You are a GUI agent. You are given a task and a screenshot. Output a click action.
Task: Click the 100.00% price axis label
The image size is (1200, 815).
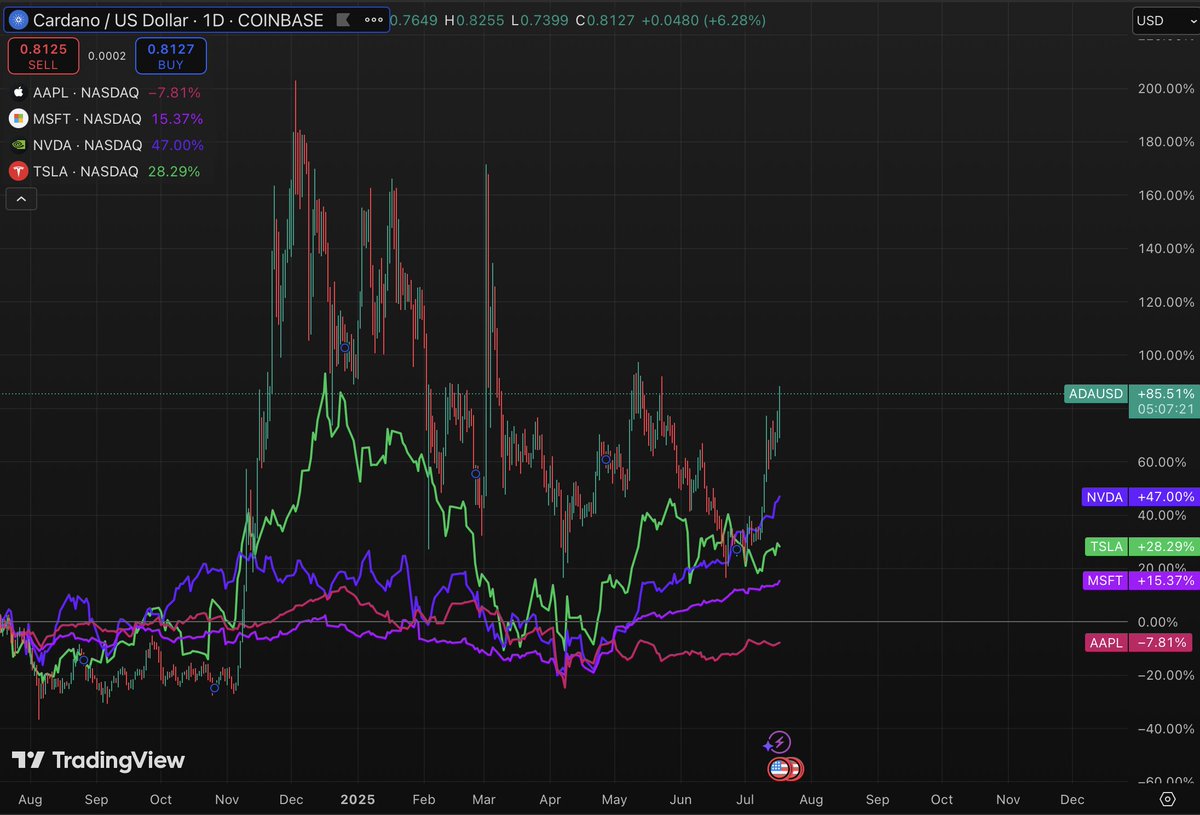pyautogui.click(x=1165, y=355)
